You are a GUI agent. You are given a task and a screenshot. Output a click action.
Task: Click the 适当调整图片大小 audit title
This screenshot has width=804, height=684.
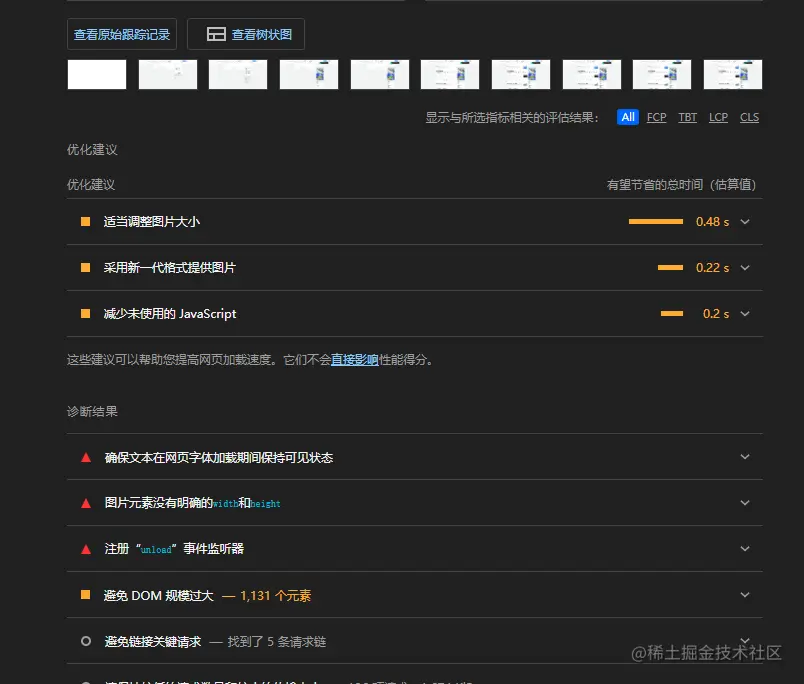click(x=152, y=222)
